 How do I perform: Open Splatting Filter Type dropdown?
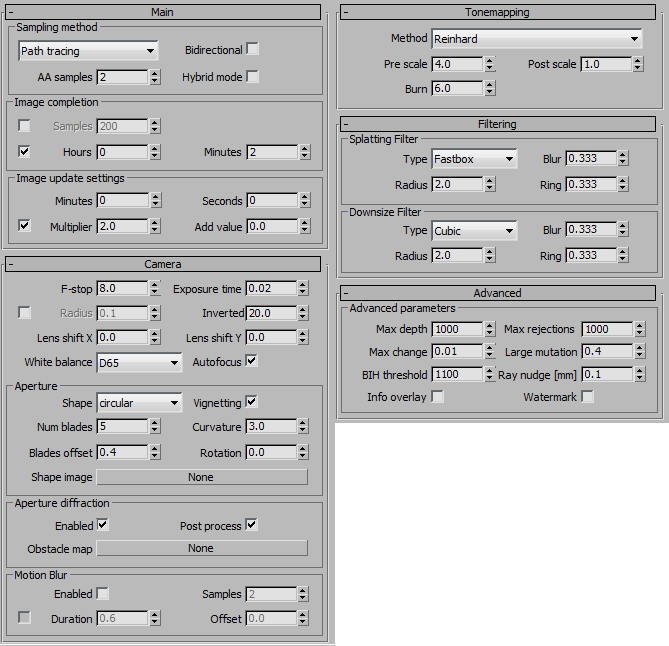coord(474,159)
